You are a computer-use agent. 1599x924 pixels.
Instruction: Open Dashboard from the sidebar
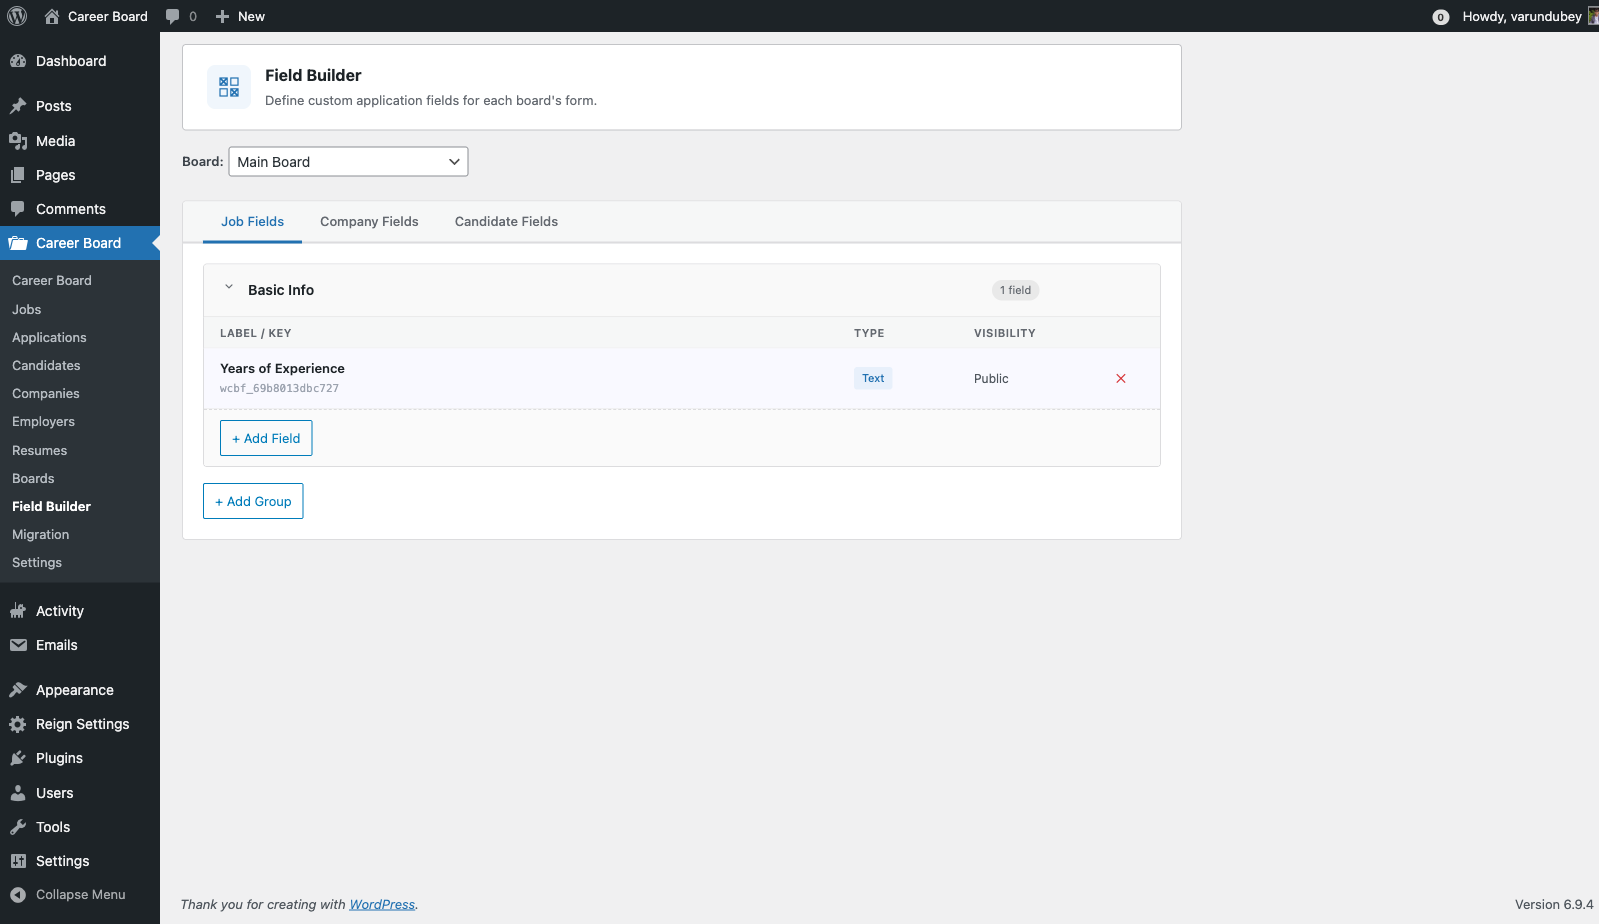[70, 61]
